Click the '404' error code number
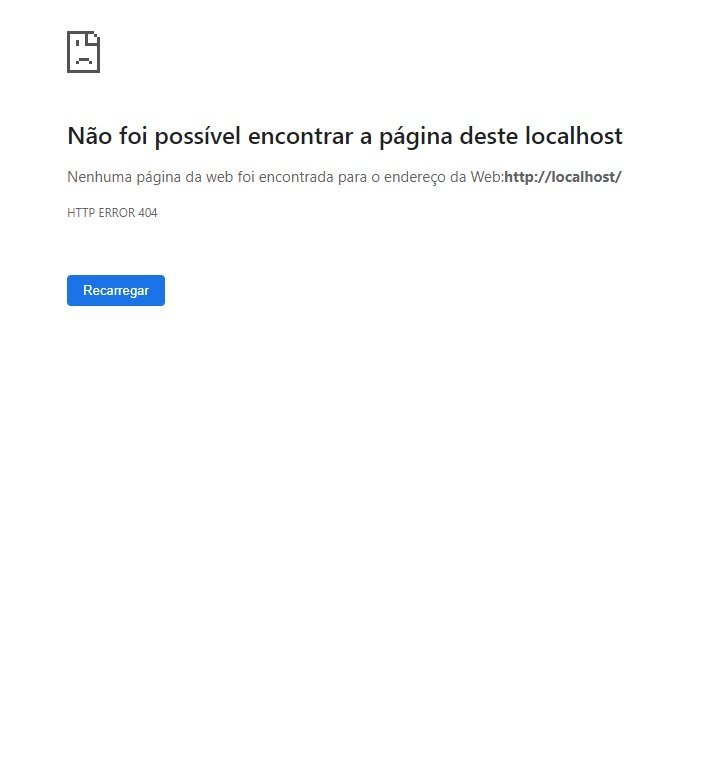 tap(148, 213)
